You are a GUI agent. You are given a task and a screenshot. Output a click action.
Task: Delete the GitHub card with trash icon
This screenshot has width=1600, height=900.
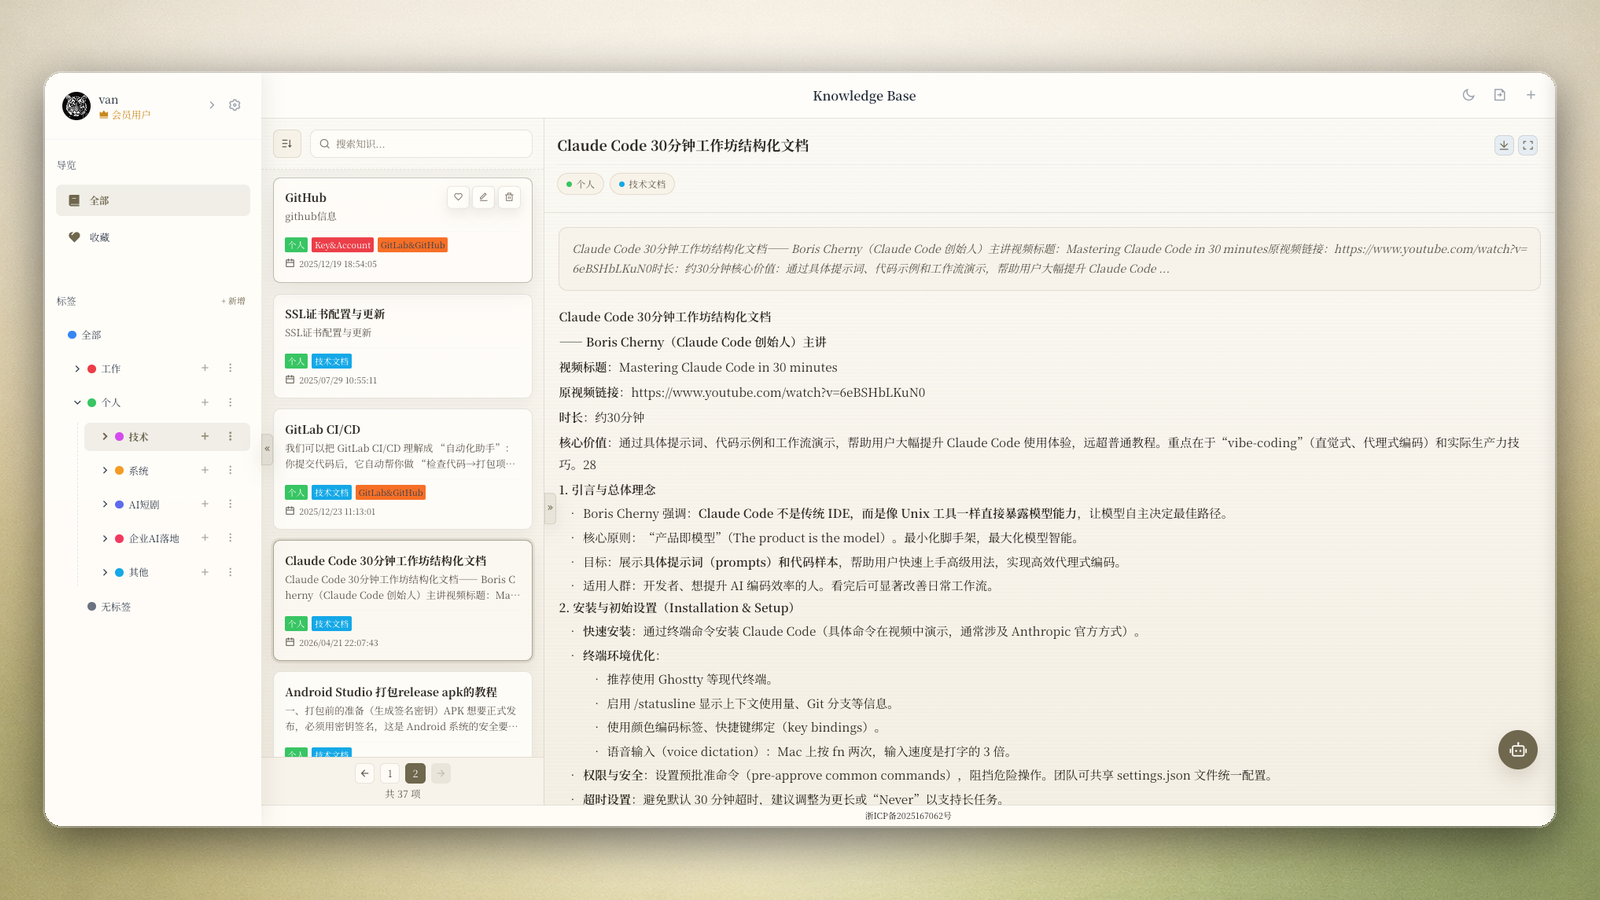(509, 197)
